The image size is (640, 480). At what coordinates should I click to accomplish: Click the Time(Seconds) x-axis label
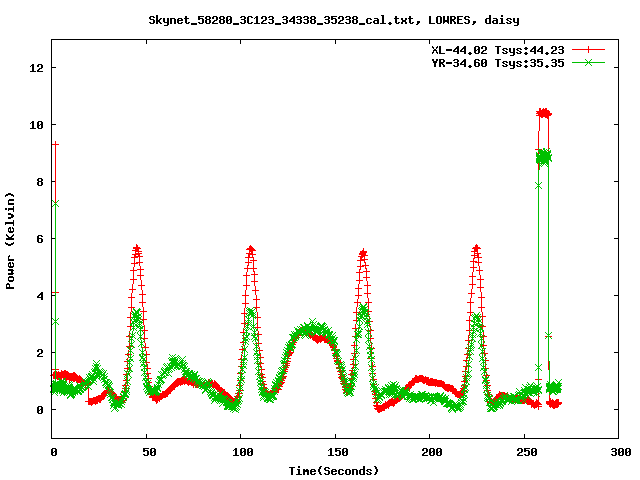coord(334,471)
